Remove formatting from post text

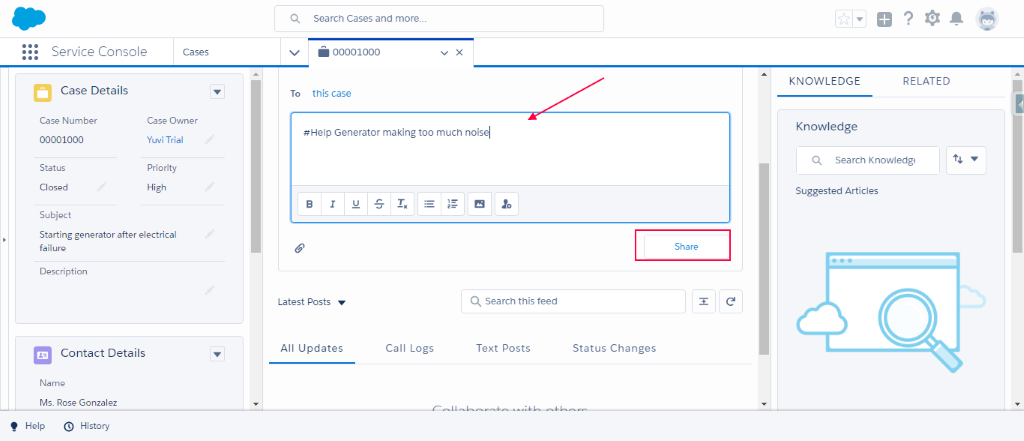point(402,204)
